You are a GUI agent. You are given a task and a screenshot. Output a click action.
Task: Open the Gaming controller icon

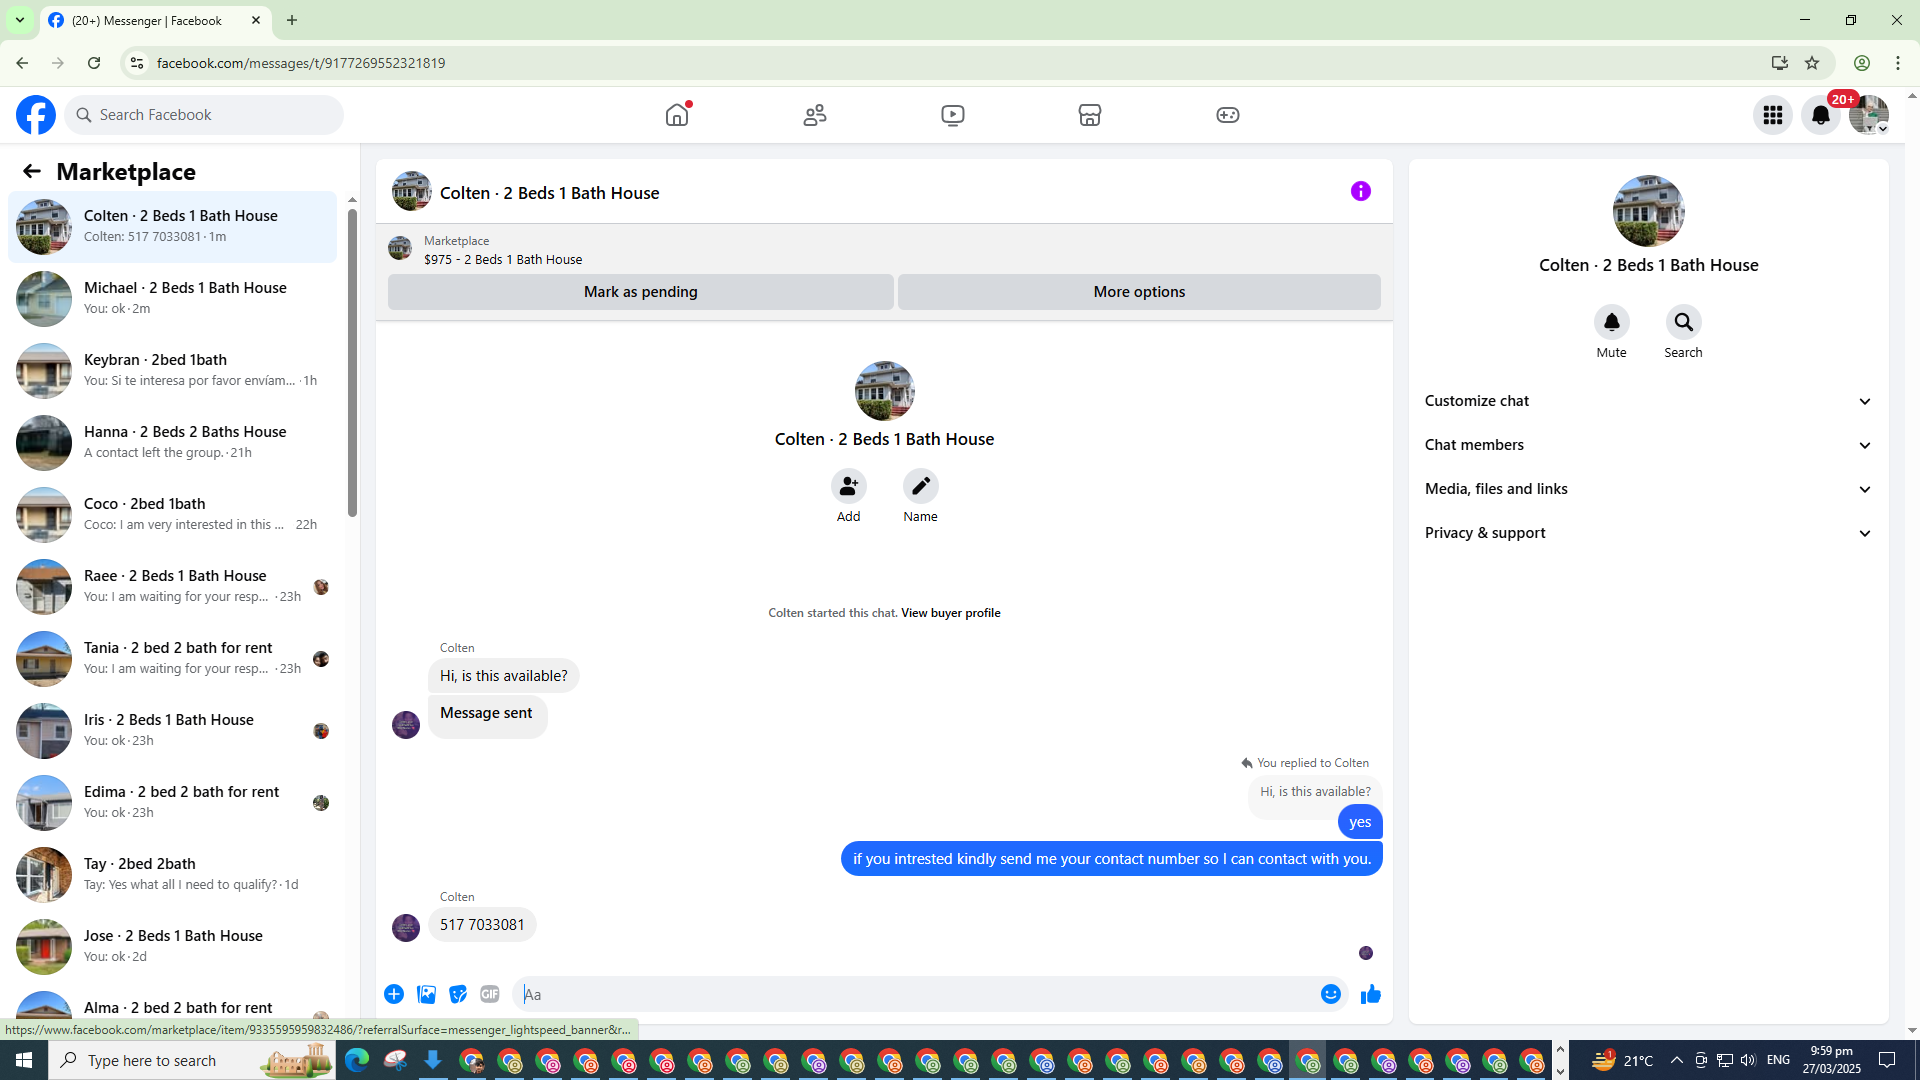click(1228, 115)
